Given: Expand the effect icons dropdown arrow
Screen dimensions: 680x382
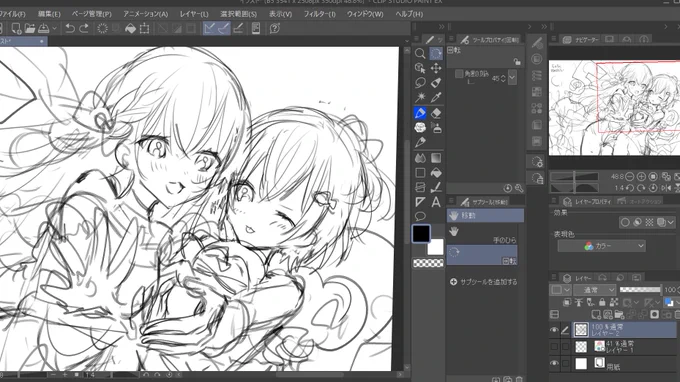Looking at the screenshot, I should click(670, 222).
